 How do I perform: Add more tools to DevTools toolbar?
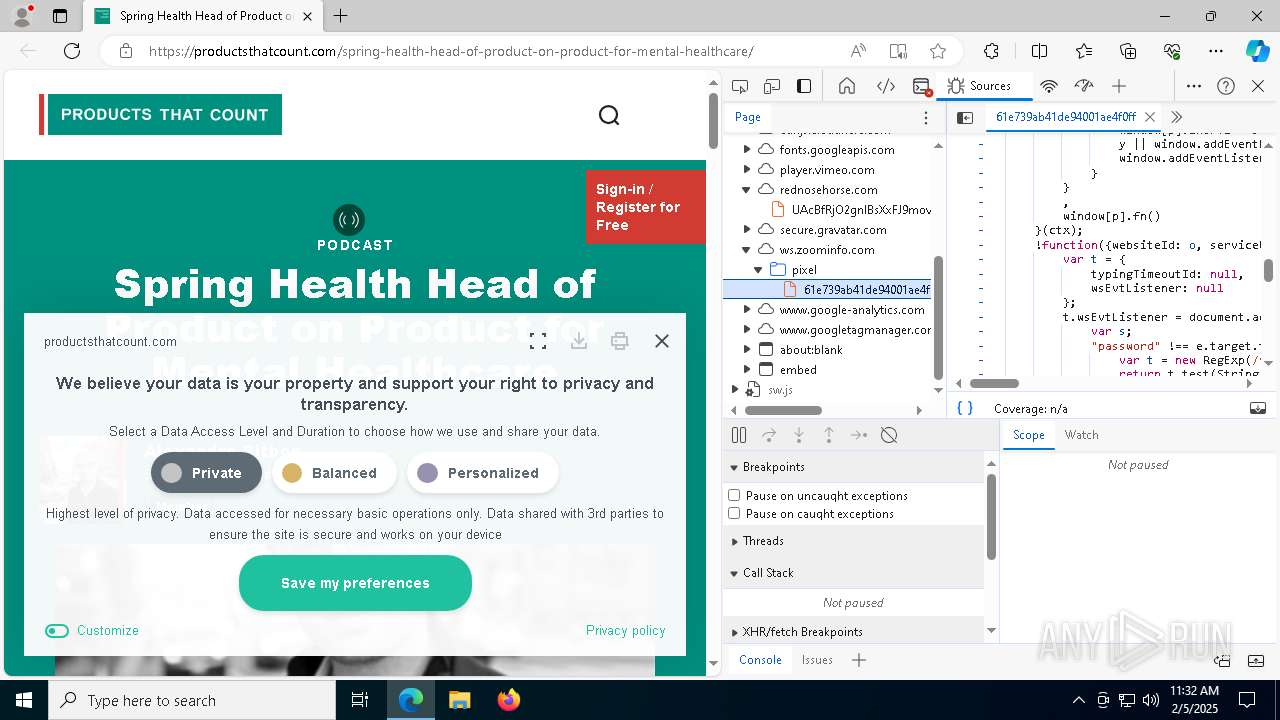1119,86
